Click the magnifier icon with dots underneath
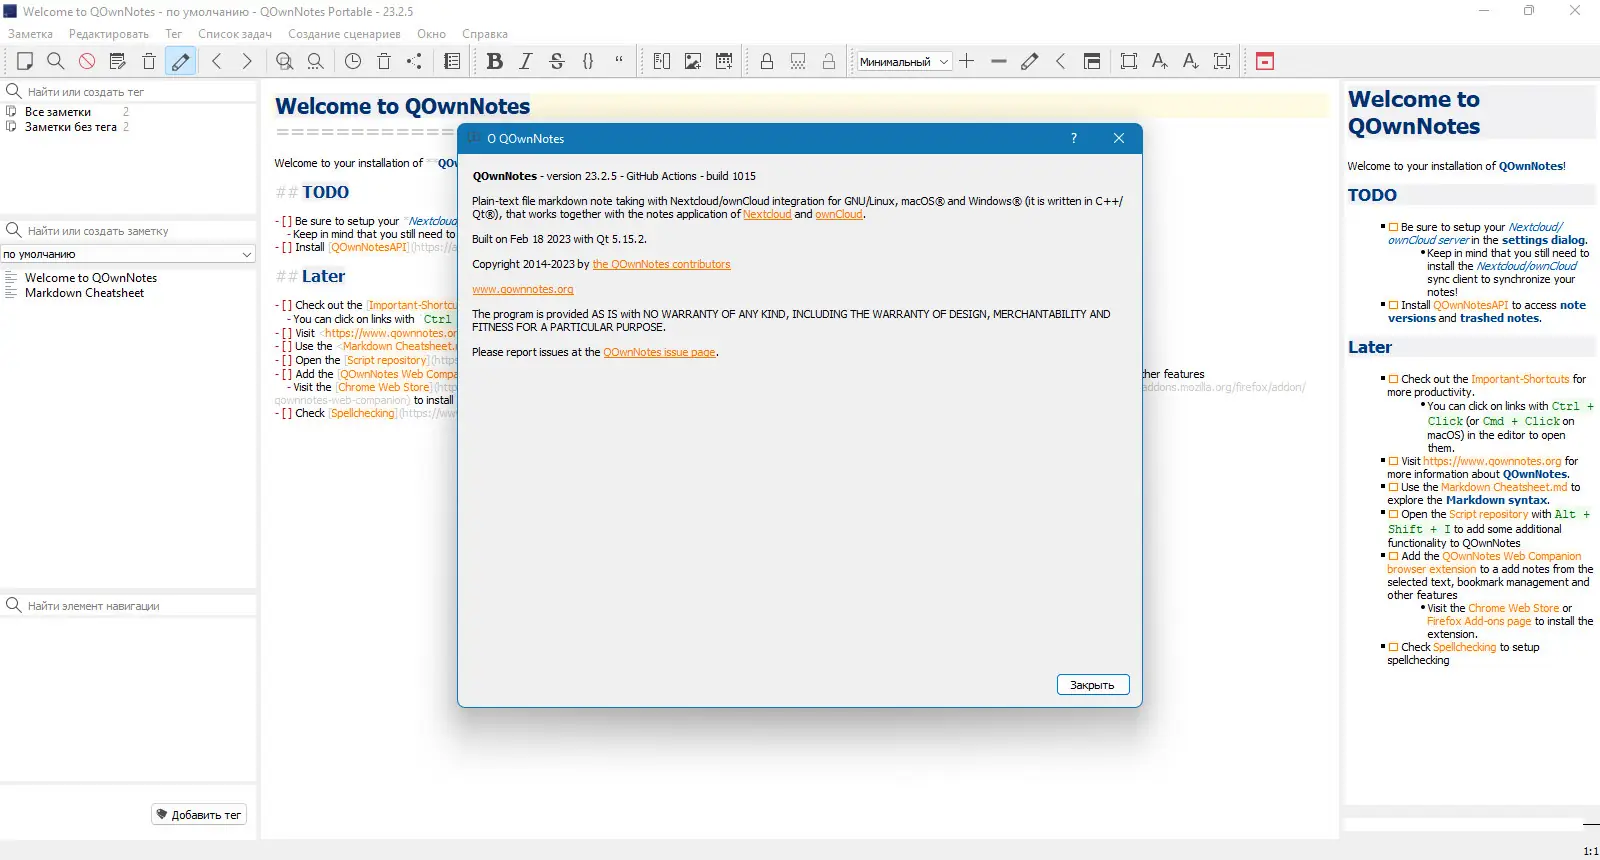Image resolution: width=1600 pixels, height=860 pixels. (x=316, y=61)
